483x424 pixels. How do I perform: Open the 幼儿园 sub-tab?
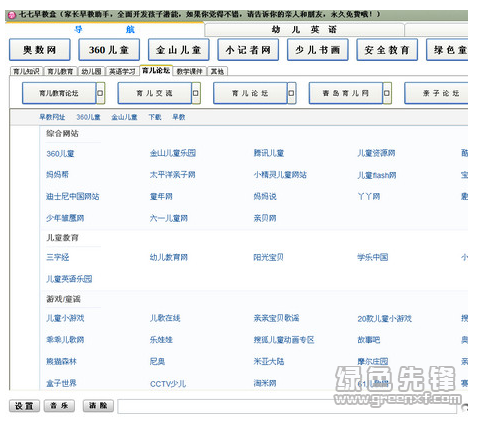[x=91, y=71]
